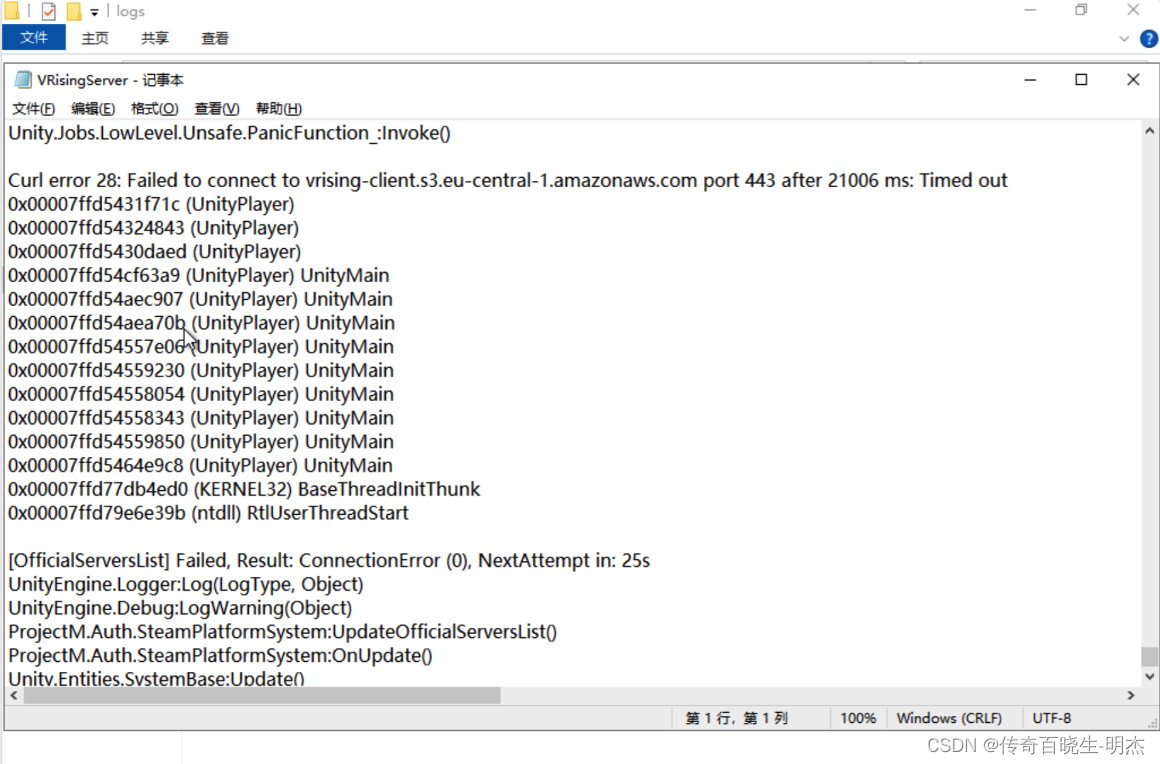Click the UnityEngine.Debug:LogWarning line
The width and height of the screenshot is (1160, 764).
pos(180,608)
